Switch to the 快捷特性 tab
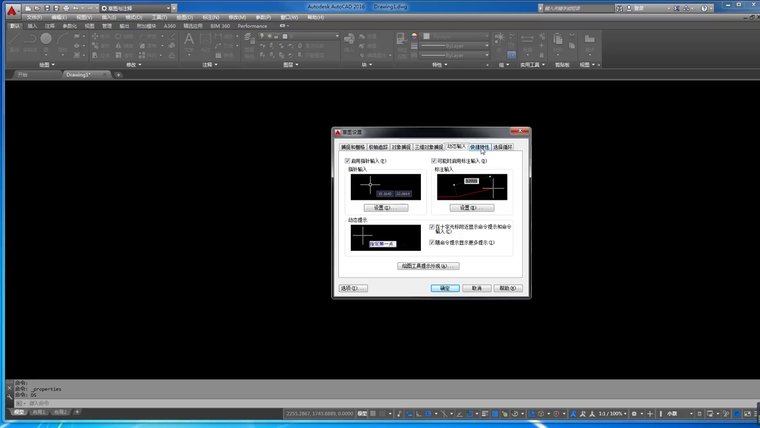This screenshot has width=760, height=428. 480,147
